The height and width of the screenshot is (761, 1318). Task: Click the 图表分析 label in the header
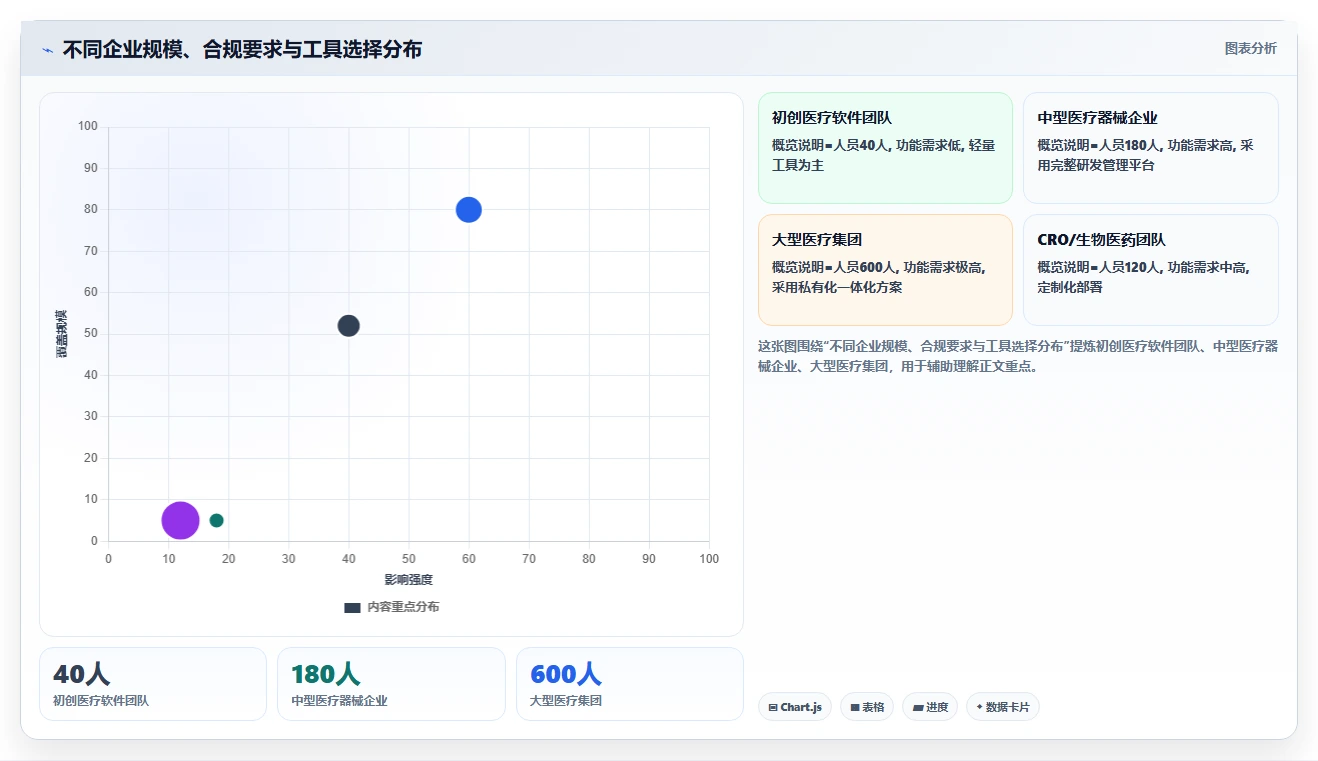pyautogui.click(x=1250, y=48)
